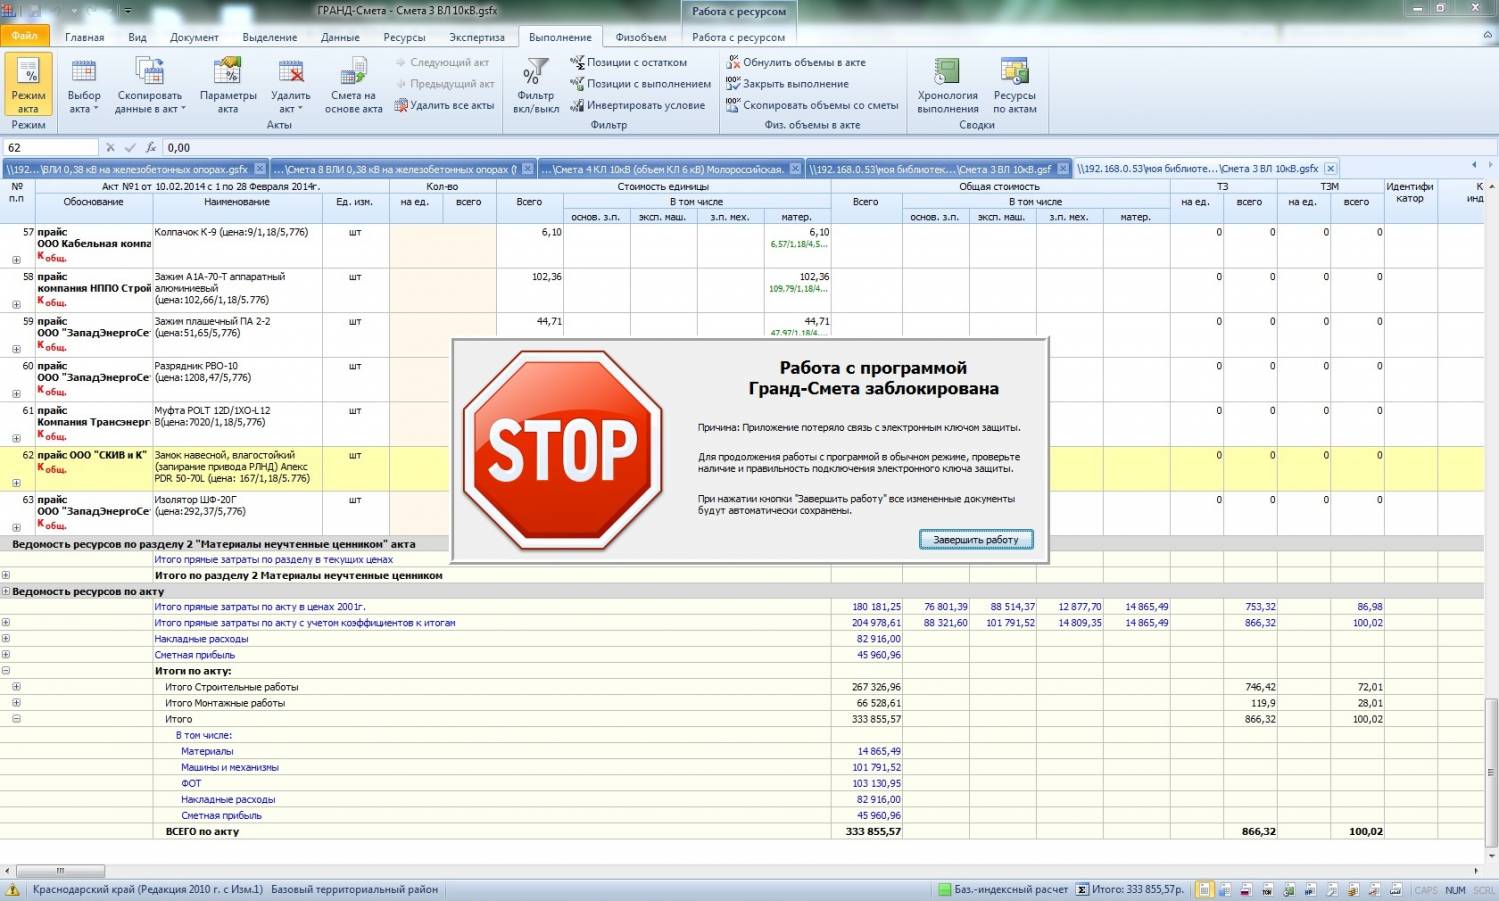Switch to the Данные ribbon tab
The image size is (1499, 901).
[x=340, y=37]
